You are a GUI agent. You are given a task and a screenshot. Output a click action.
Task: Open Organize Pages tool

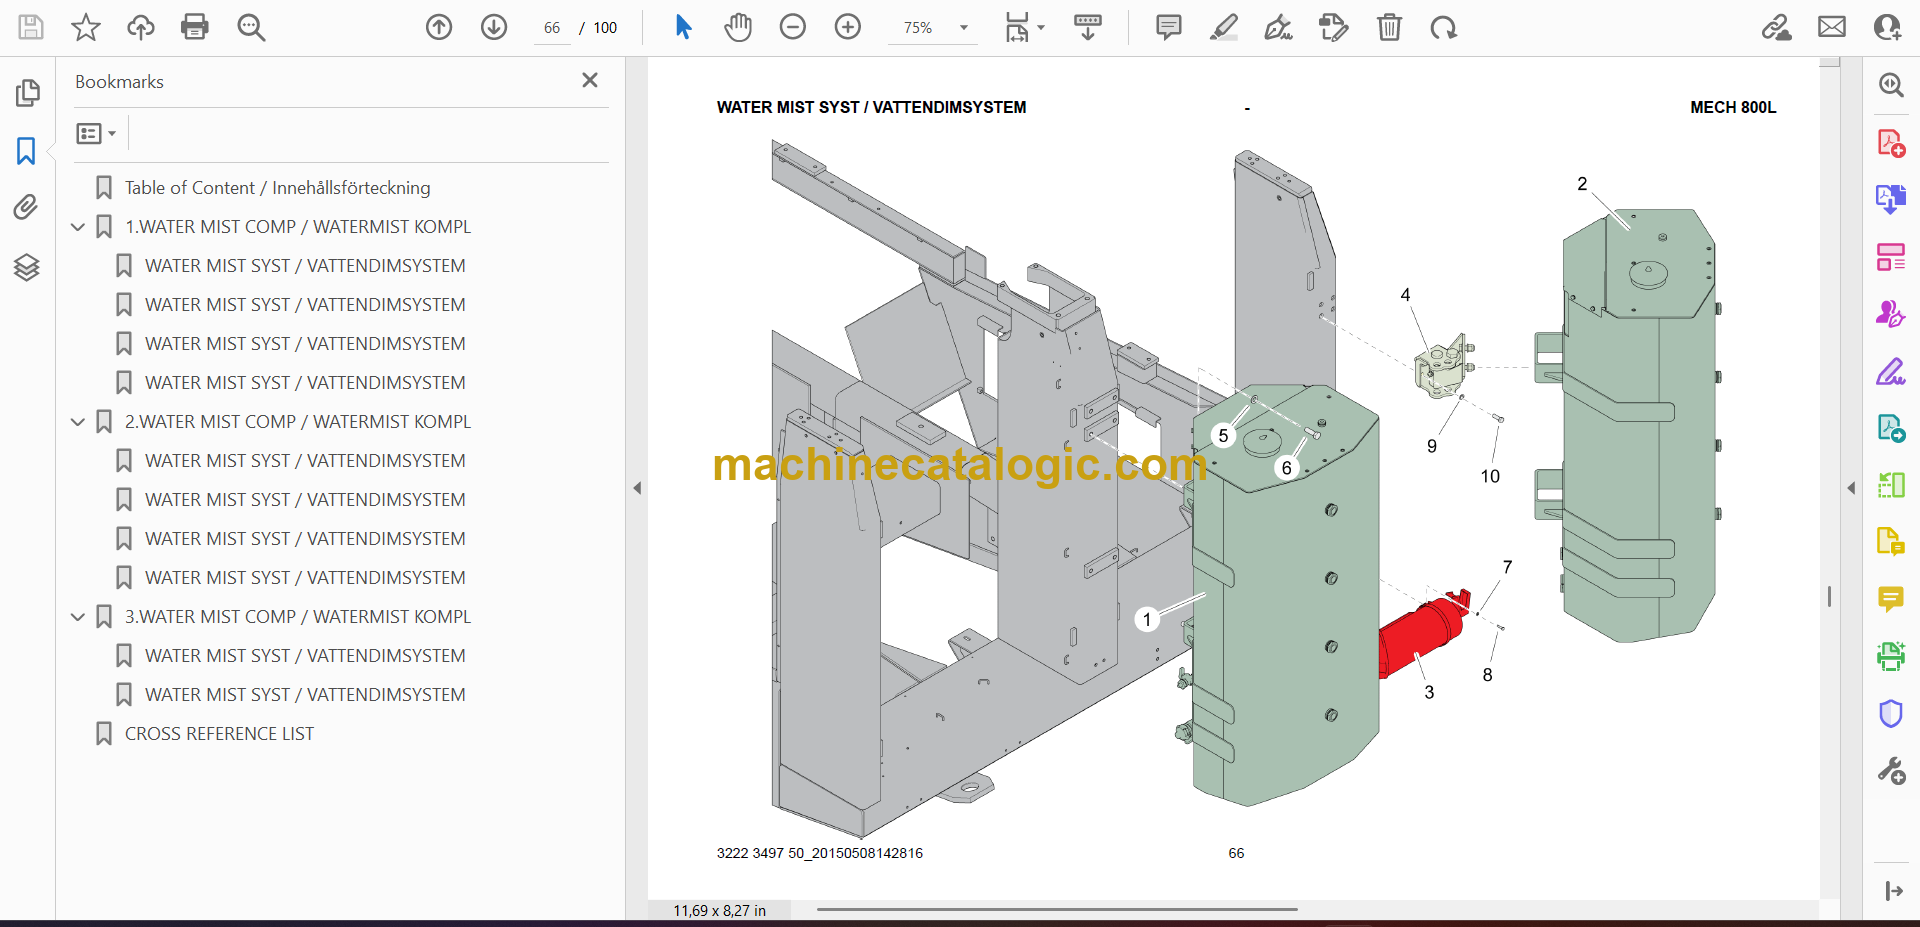[x=1890, y=257]
